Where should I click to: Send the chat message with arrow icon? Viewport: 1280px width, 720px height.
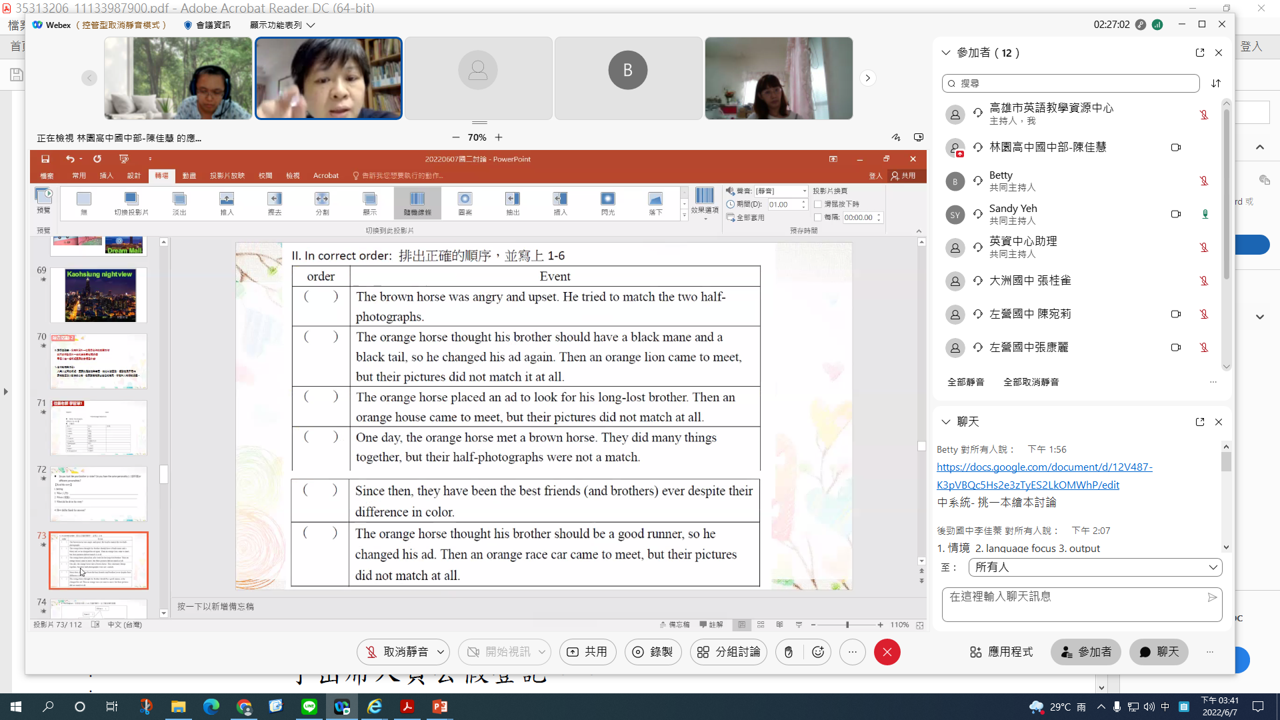point(1212,598)
